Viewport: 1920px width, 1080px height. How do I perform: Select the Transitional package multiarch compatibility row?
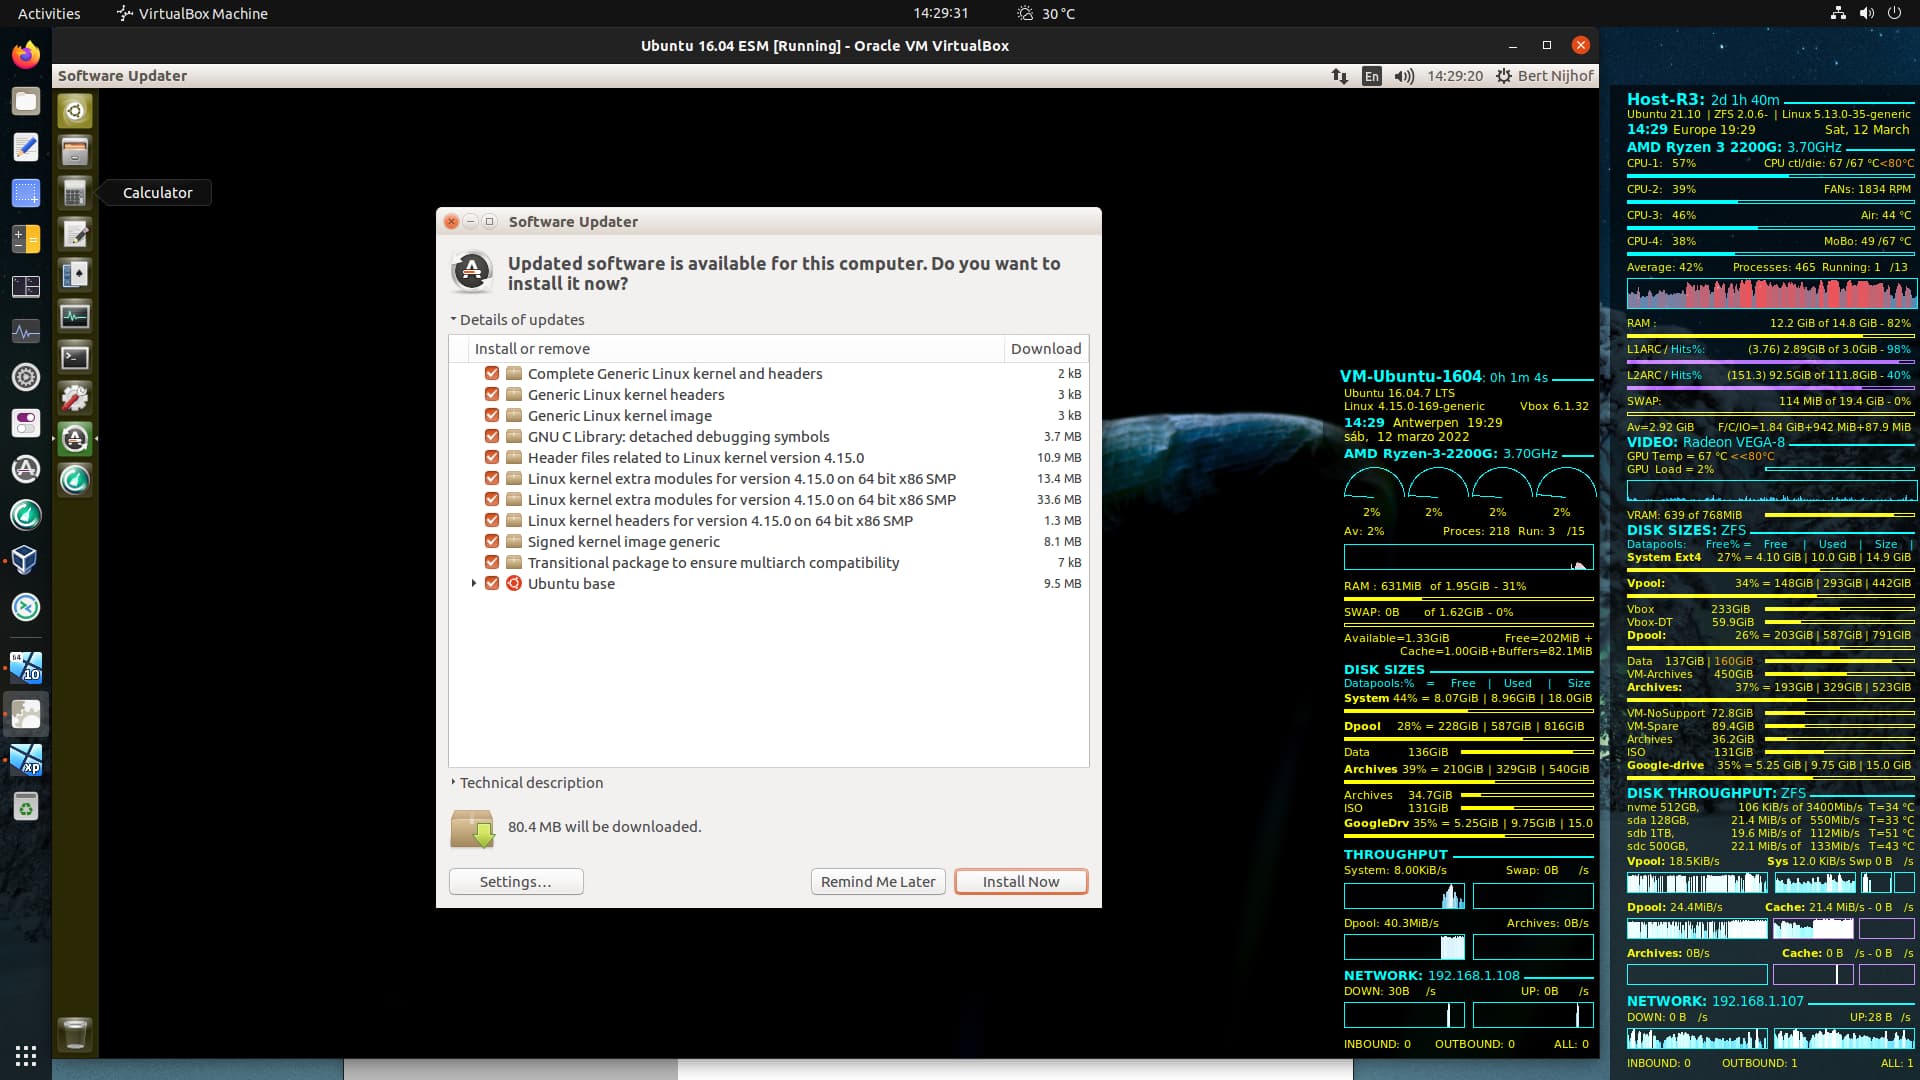768,562
